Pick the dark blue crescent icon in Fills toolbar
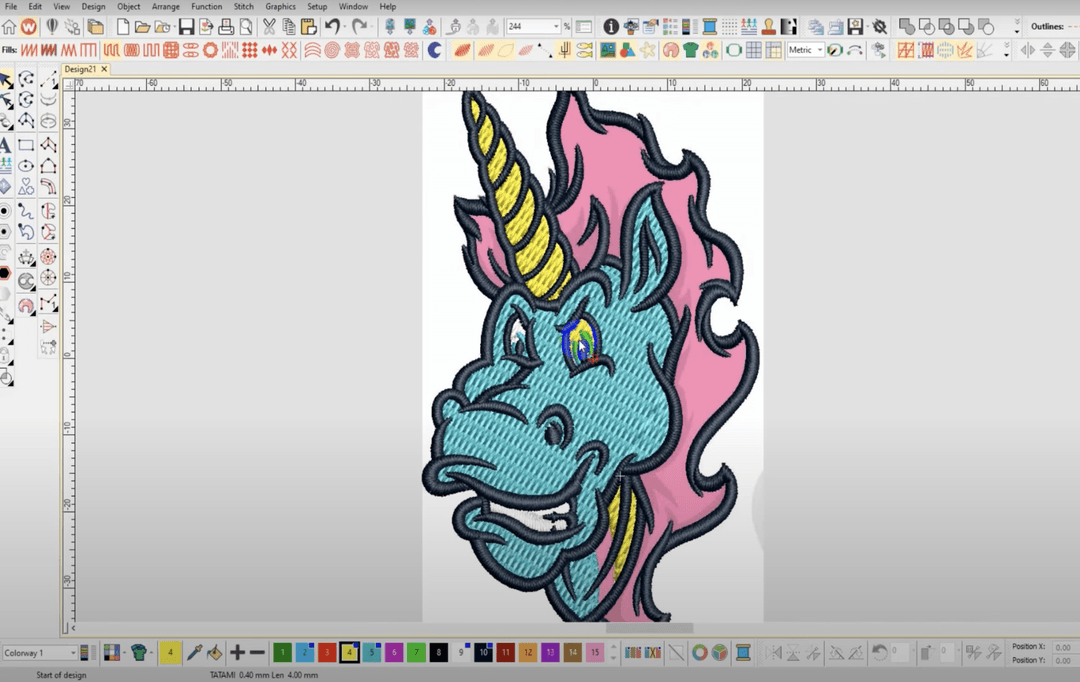Viewport: 1080px width, 682px height. 435,50
